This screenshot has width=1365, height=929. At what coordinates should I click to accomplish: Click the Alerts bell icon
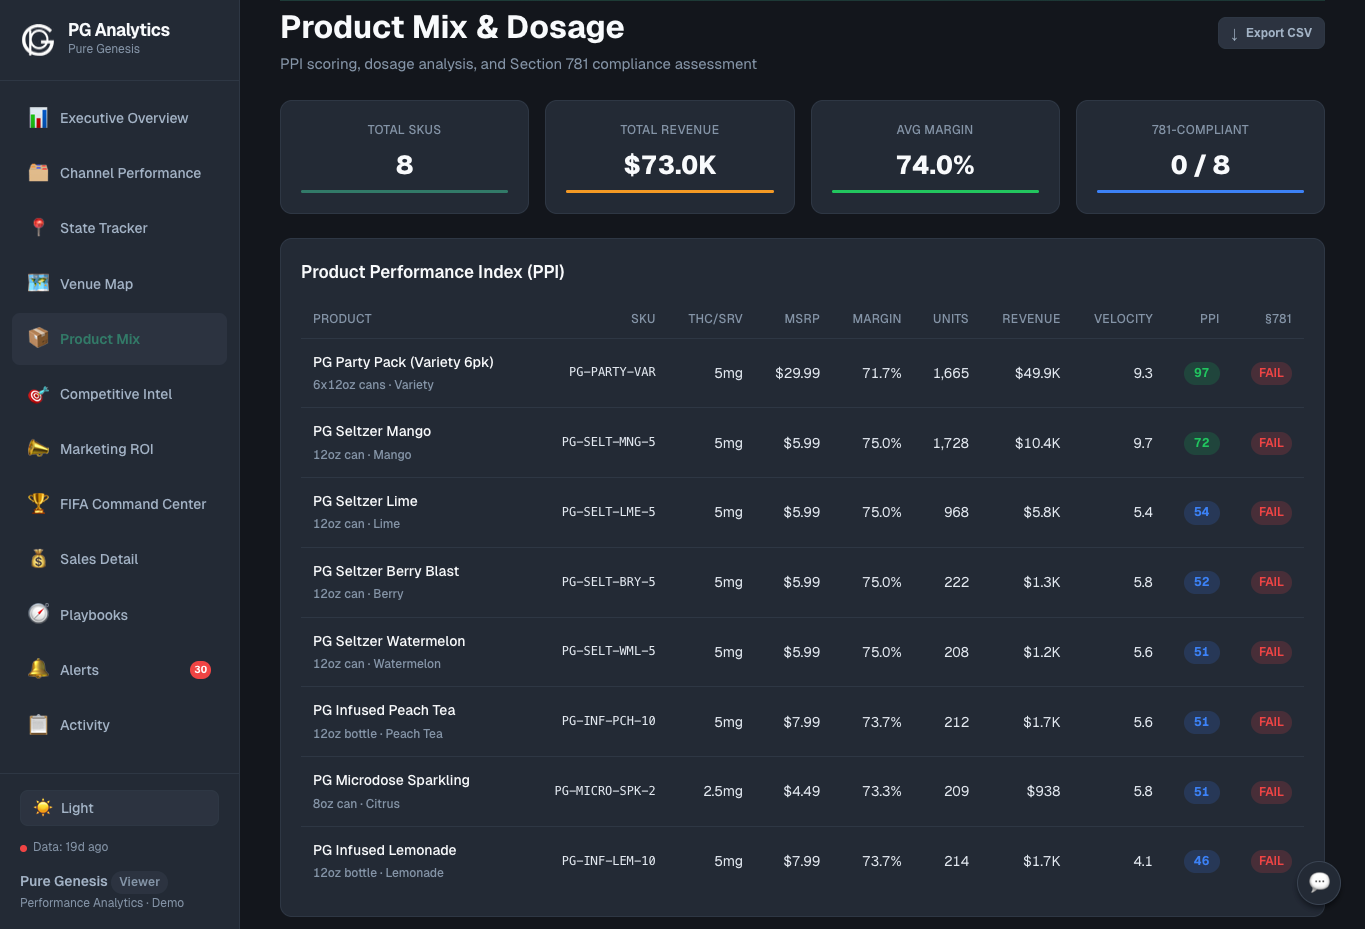[x=38, y=669]
